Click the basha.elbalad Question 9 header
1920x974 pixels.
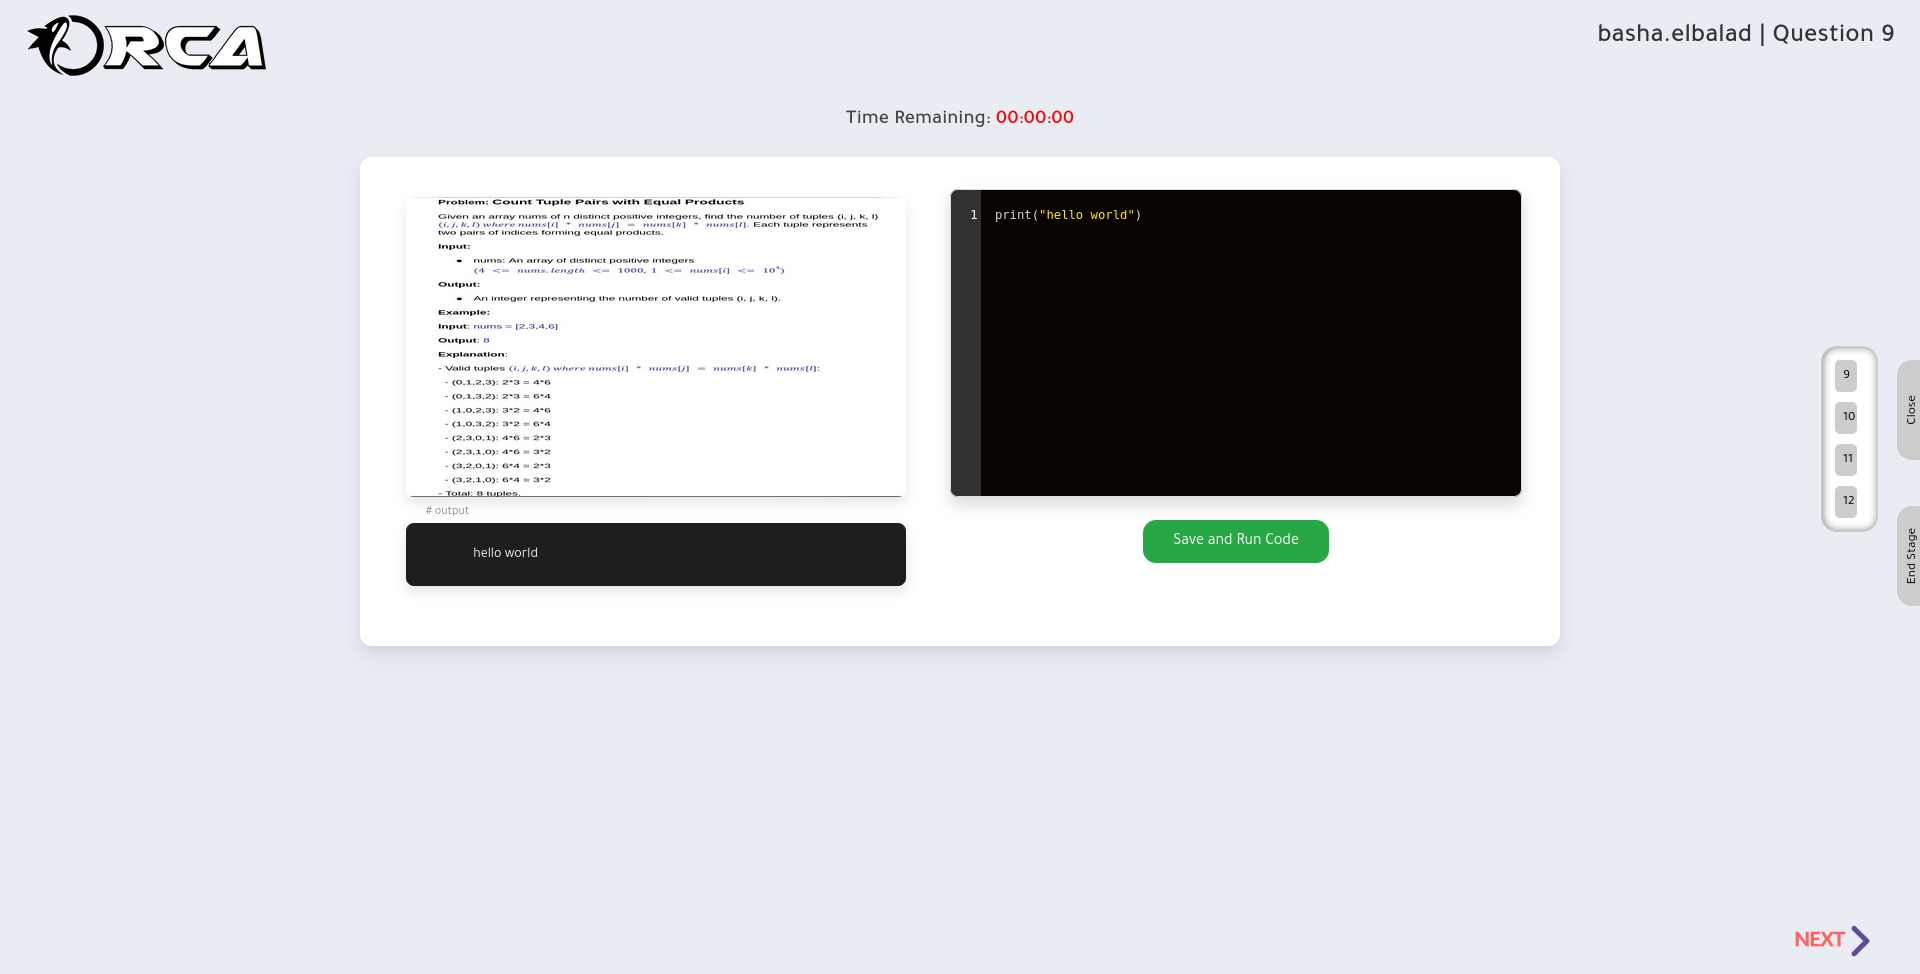1746,34
